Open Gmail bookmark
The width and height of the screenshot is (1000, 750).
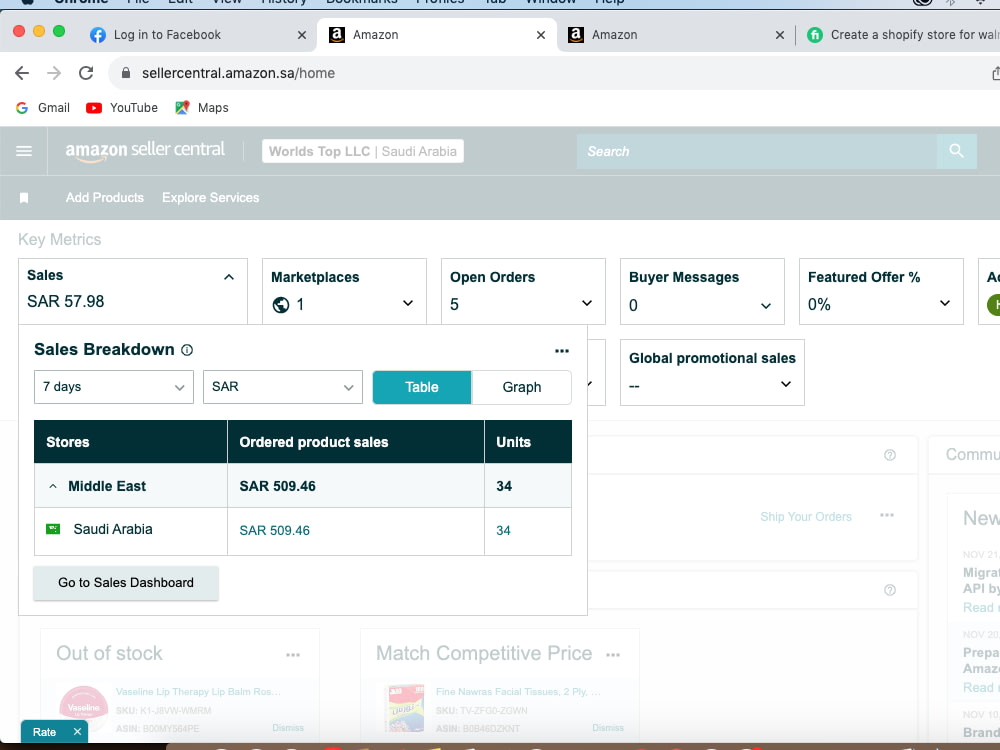(43, 108)
